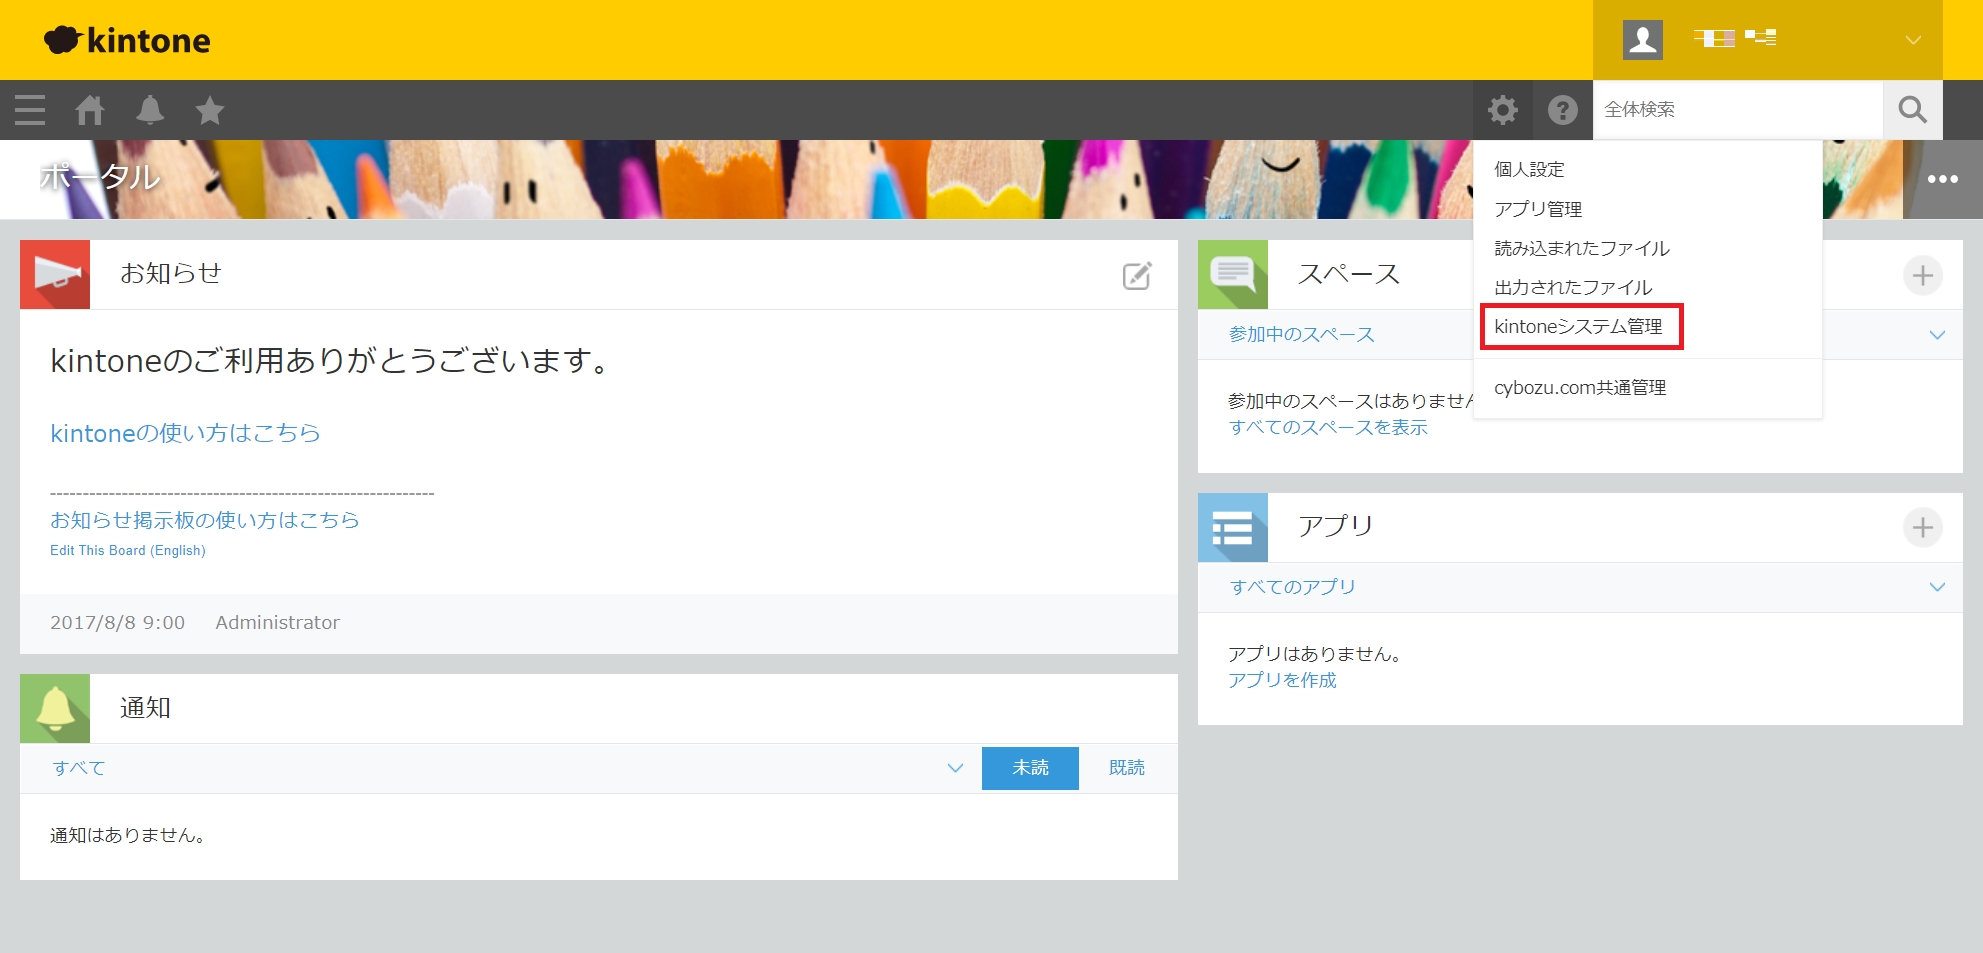1983x953 pixels.
Task: Open the kintoneの使い方はこちら link
Action: 185,433
